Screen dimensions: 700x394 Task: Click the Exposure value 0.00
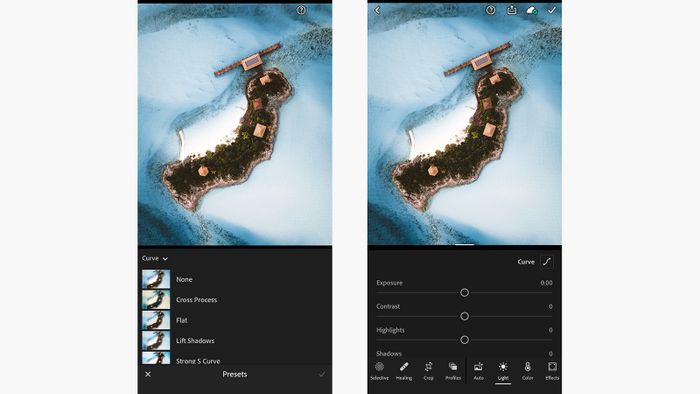(x=546, y=283)
